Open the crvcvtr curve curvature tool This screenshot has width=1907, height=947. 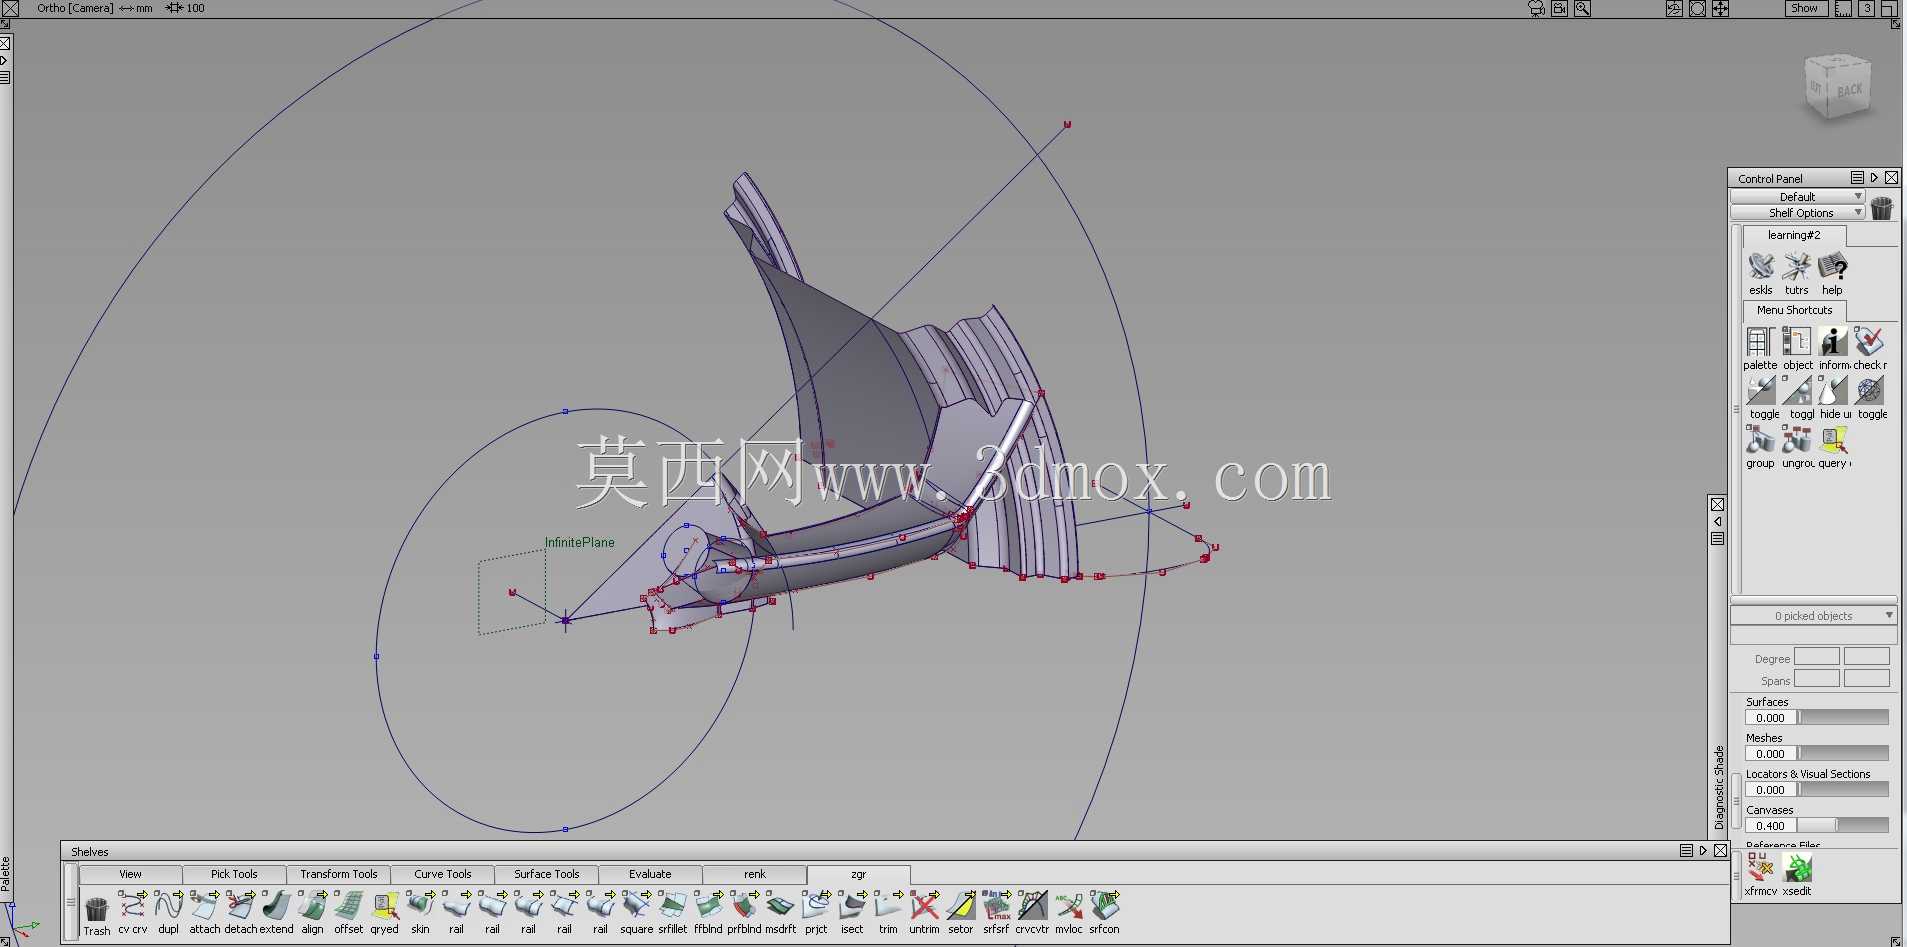pos(1032,906)
